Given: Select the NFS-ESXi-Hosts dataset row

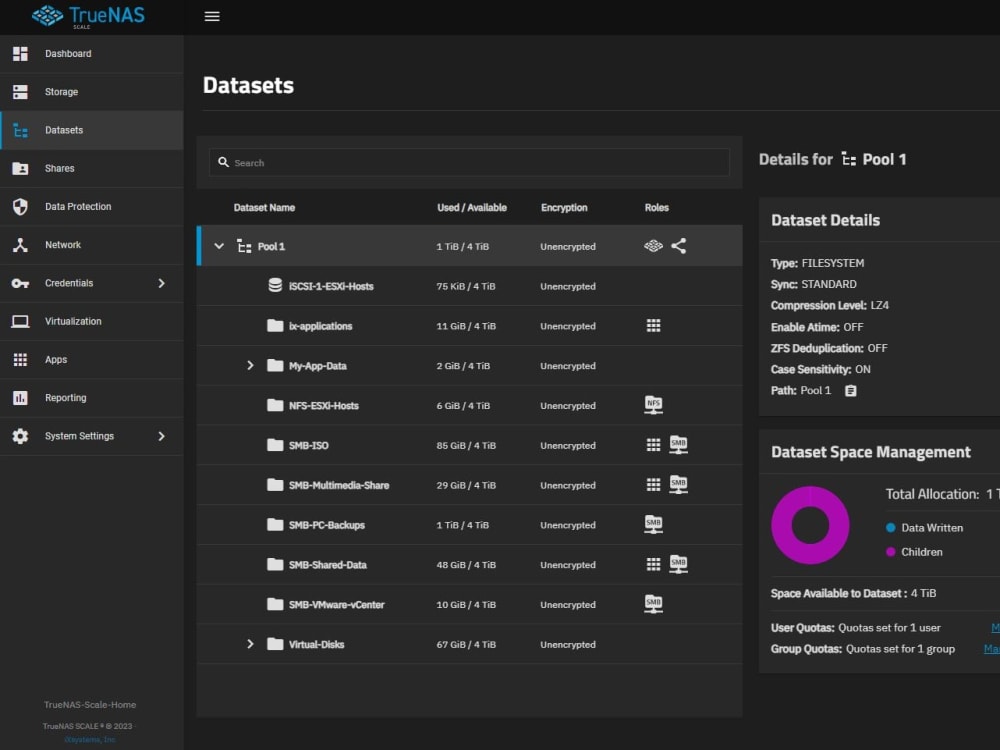Looking at the screenshot, I should (469, 406).
